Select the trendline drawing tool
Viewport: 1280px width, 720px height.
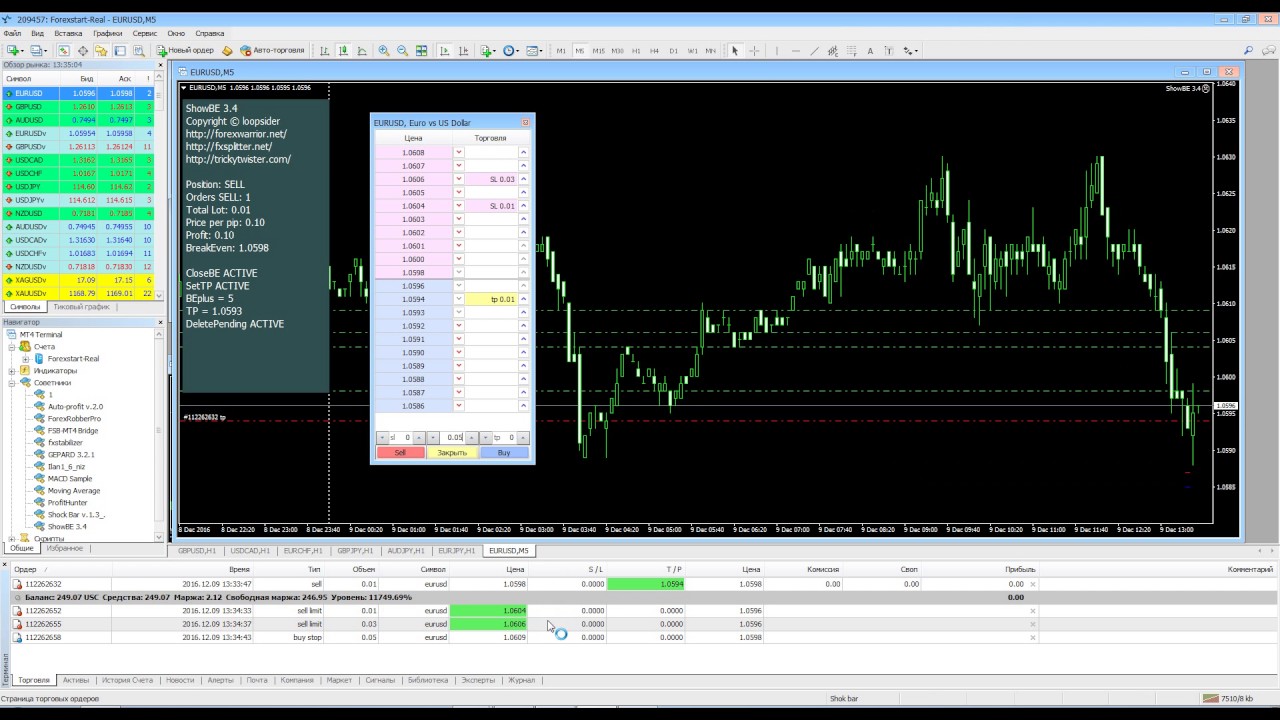click(814, 50)
